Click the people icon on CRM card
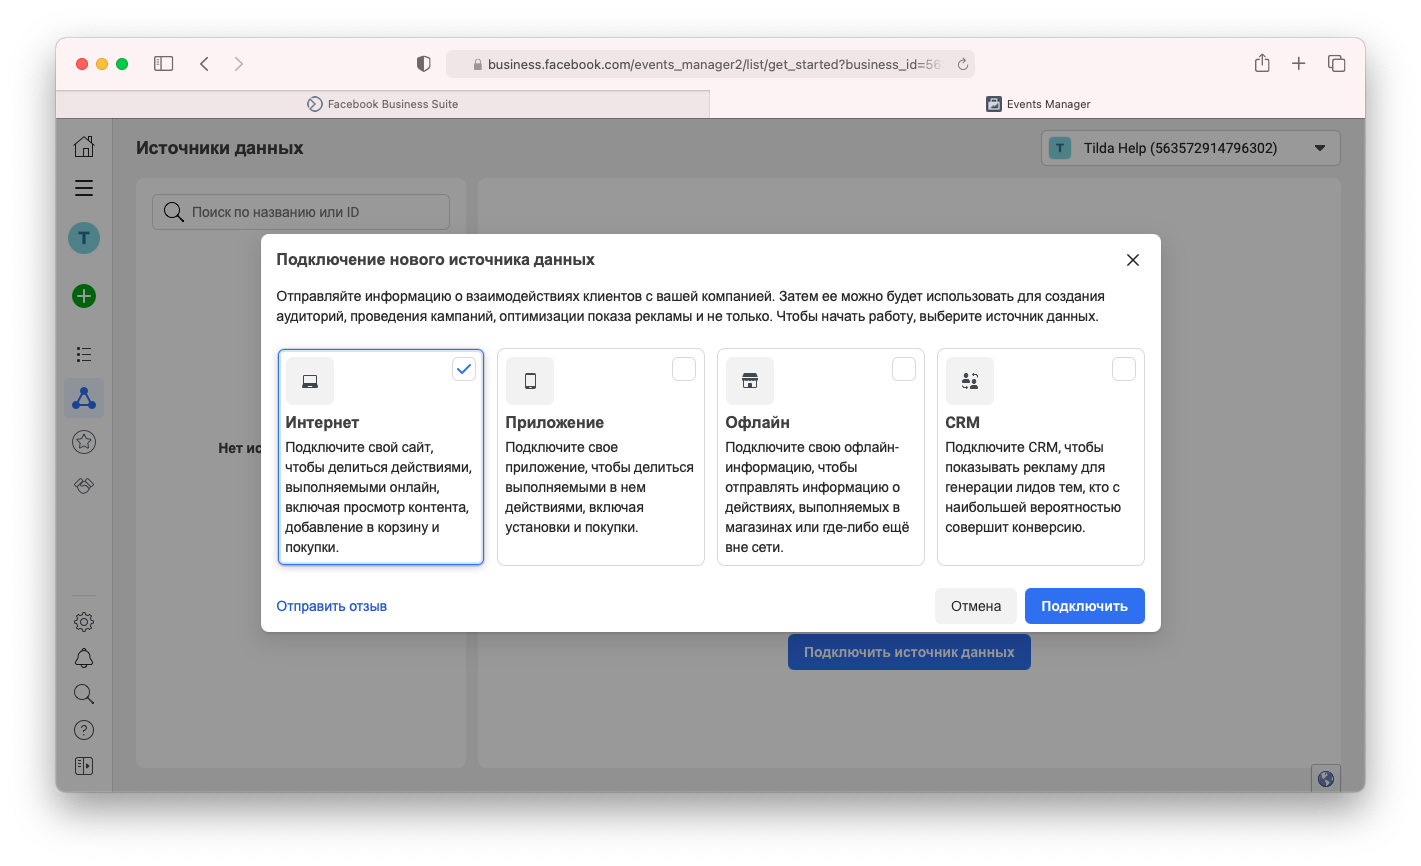The image size is (1421, 866). [970, 381]
